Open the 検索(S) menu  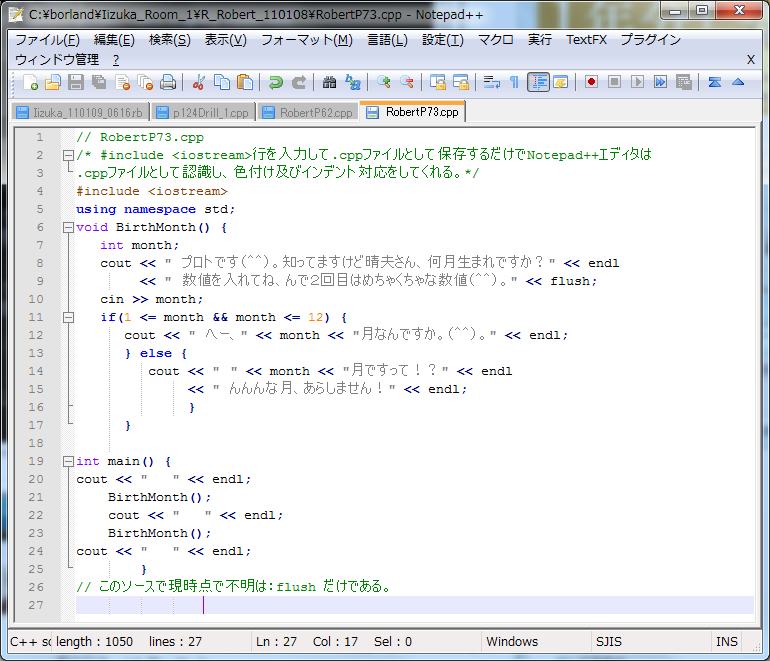click(x=169, y=40)
